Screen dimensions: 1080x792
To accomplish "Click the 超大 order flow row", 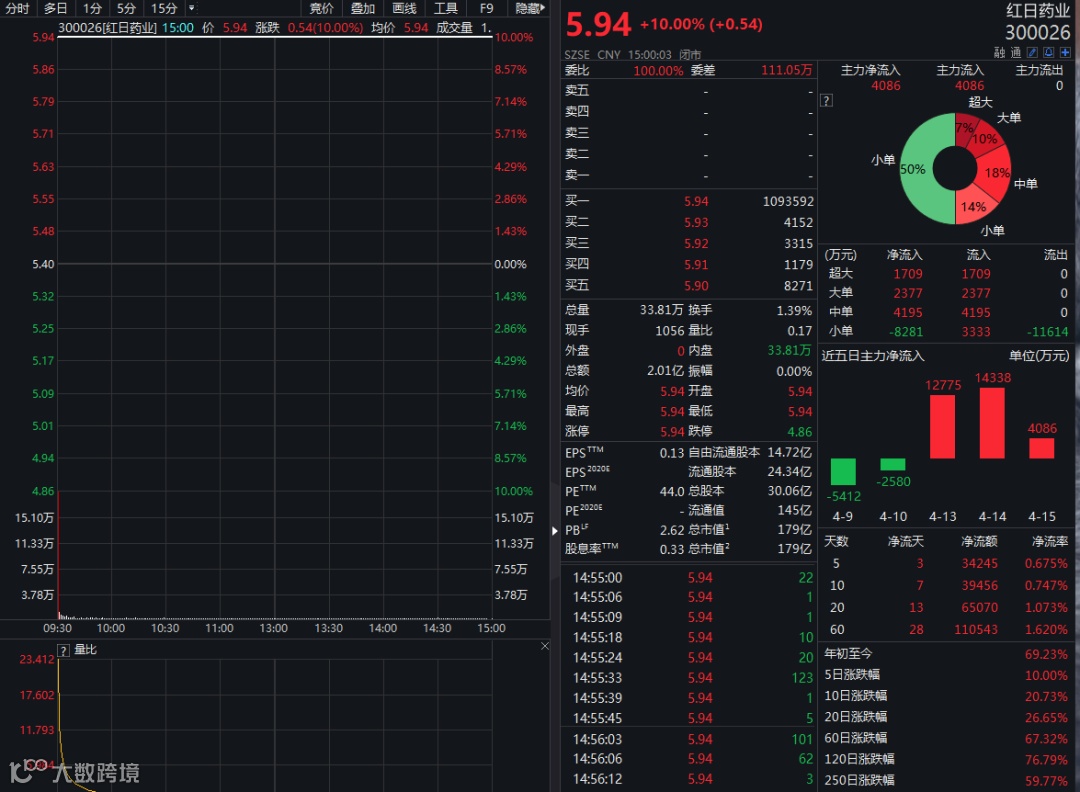I will pyautogui.click(x=947, y=274).
